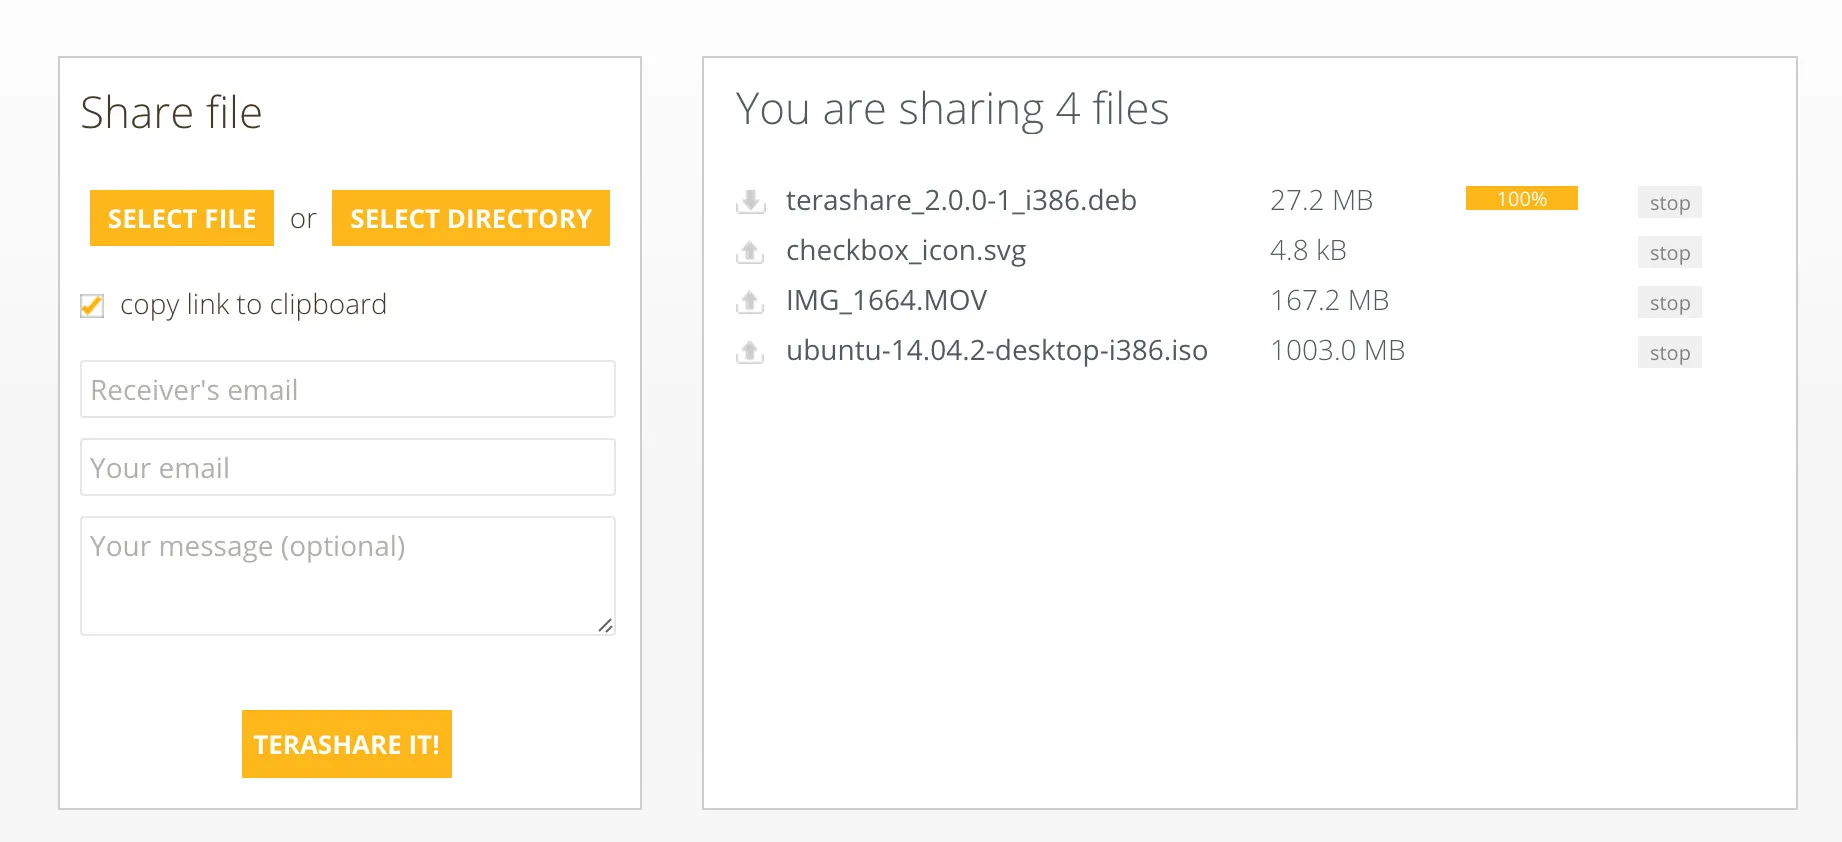The height and width of the screenshot is (842, 1842).
Task: Click the download icon next to terashare_2.0.0-1_i386.deb
Action: [748, 200]
